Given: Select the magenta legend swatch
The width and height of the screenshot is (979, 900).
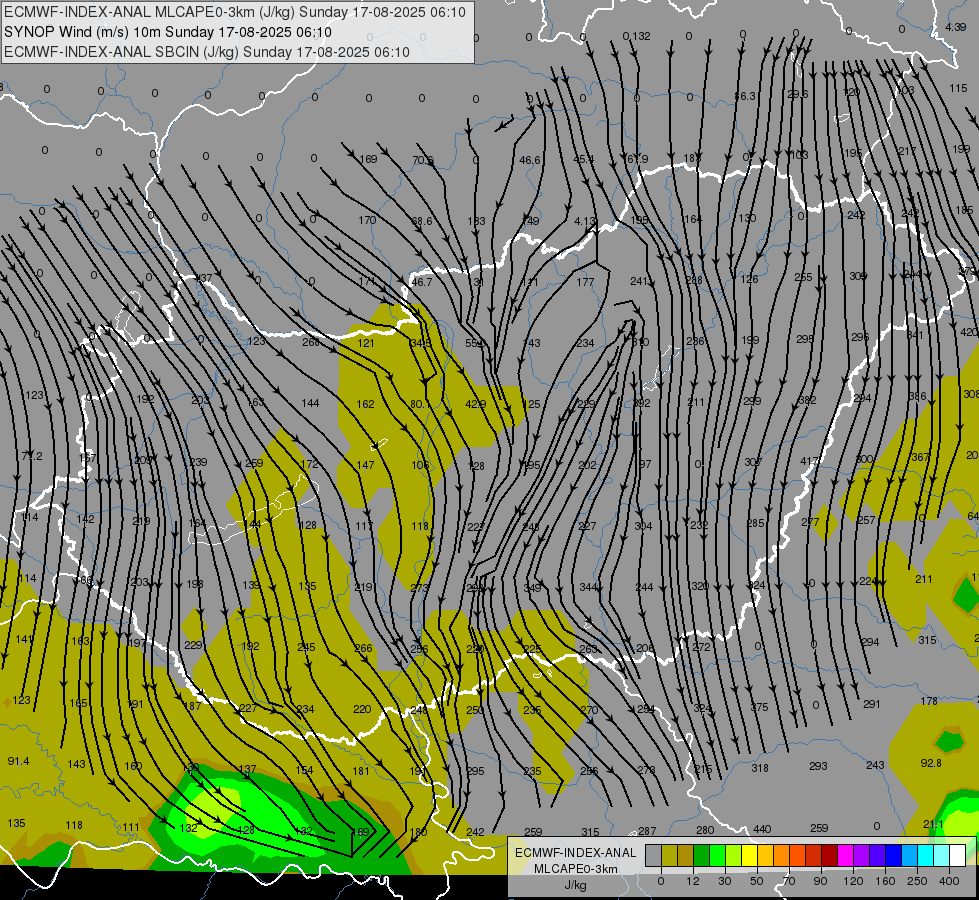Looking at the screenshot, I should coord(845,855).
